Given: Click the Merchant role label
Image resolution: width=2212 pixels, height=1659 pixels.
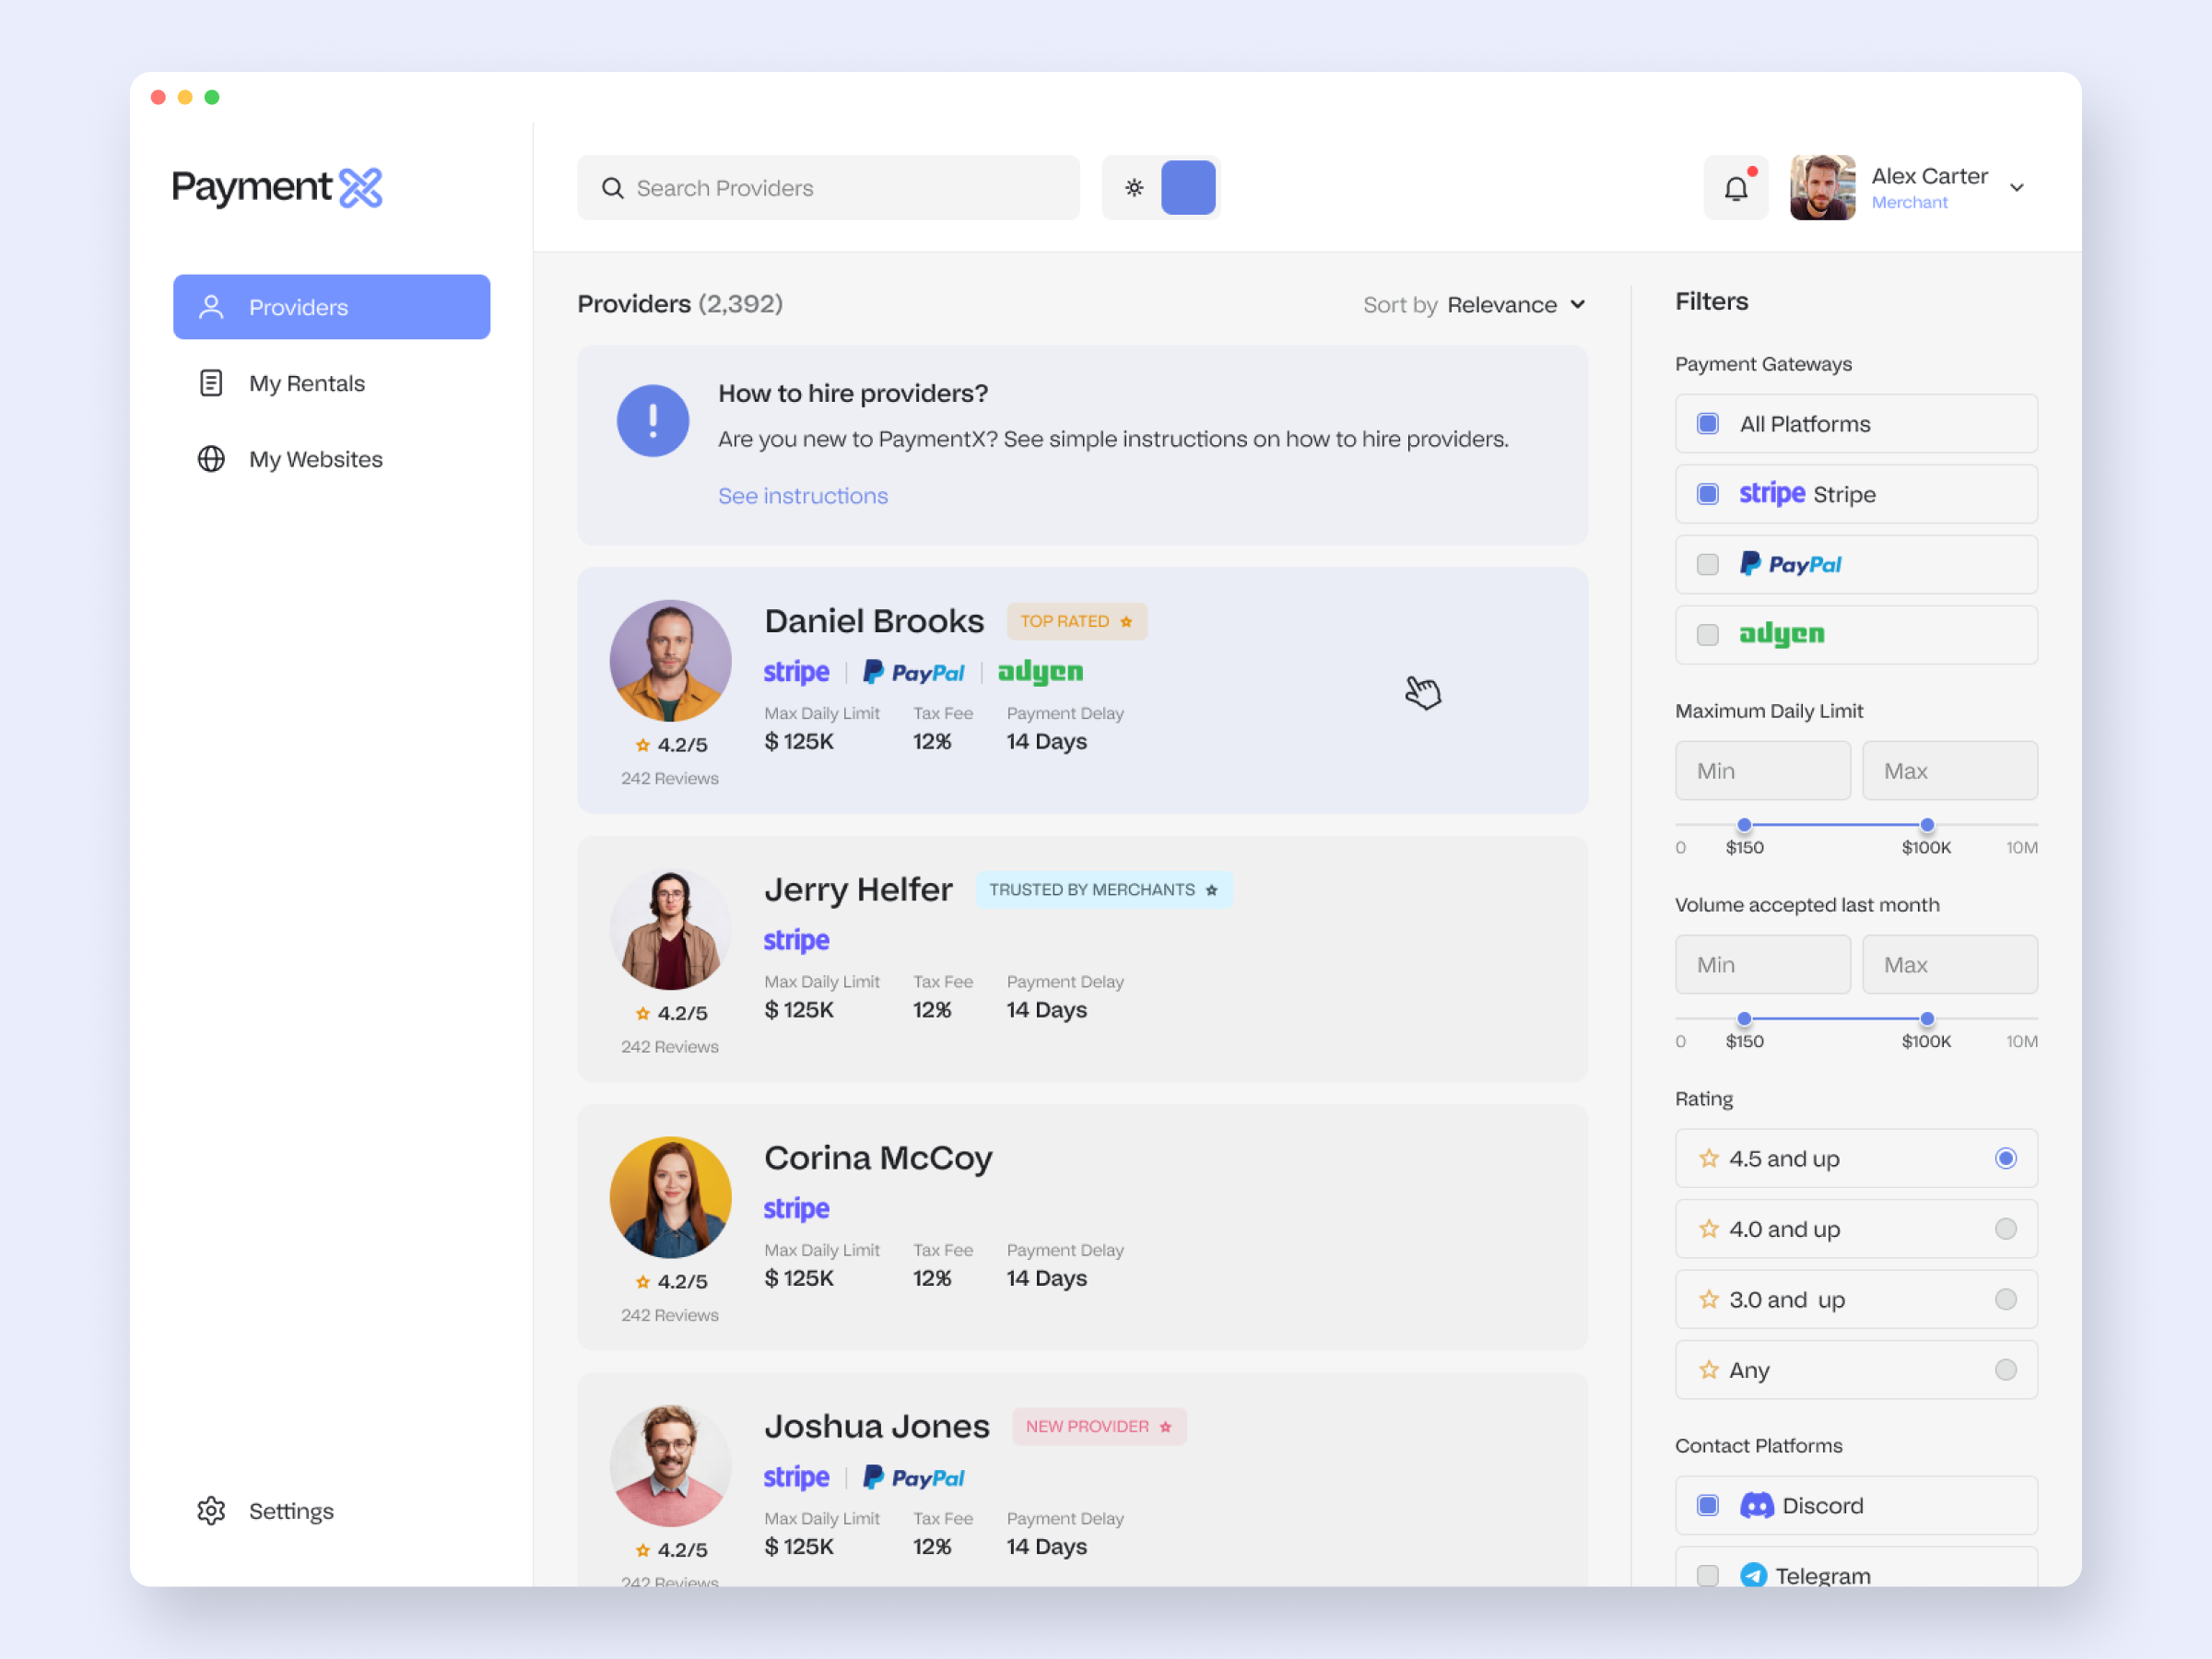Looking at the screenshot, I should point(1909,203).
